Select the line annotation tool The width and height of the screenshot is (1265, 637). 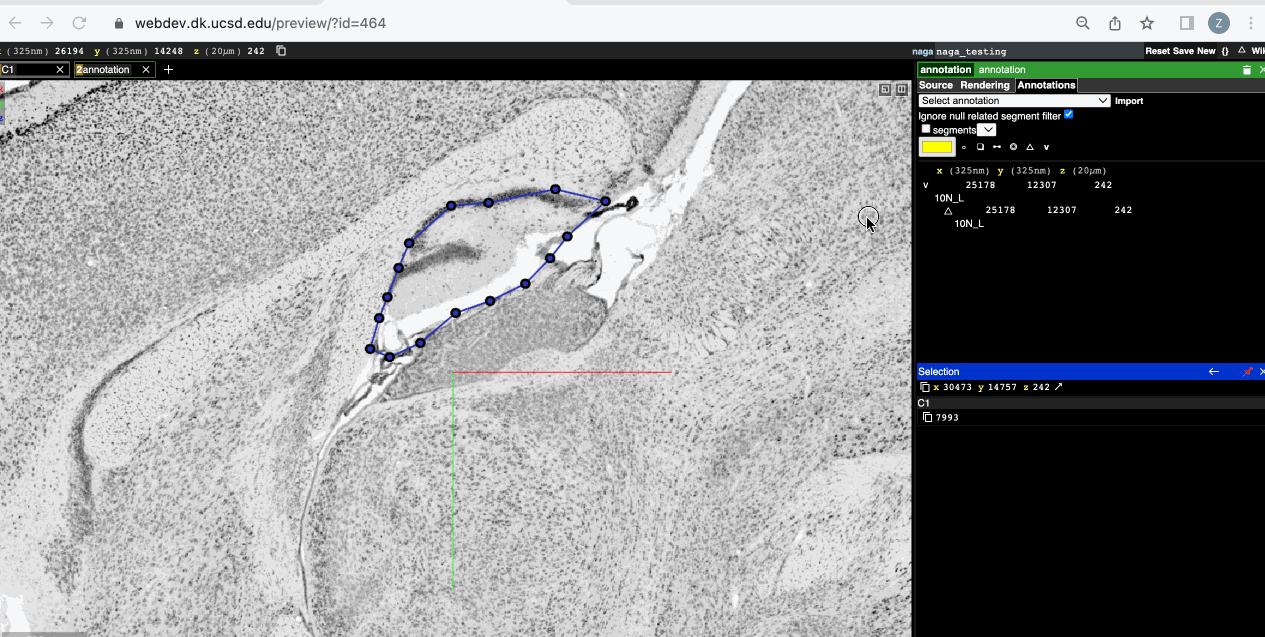point(996,147)
